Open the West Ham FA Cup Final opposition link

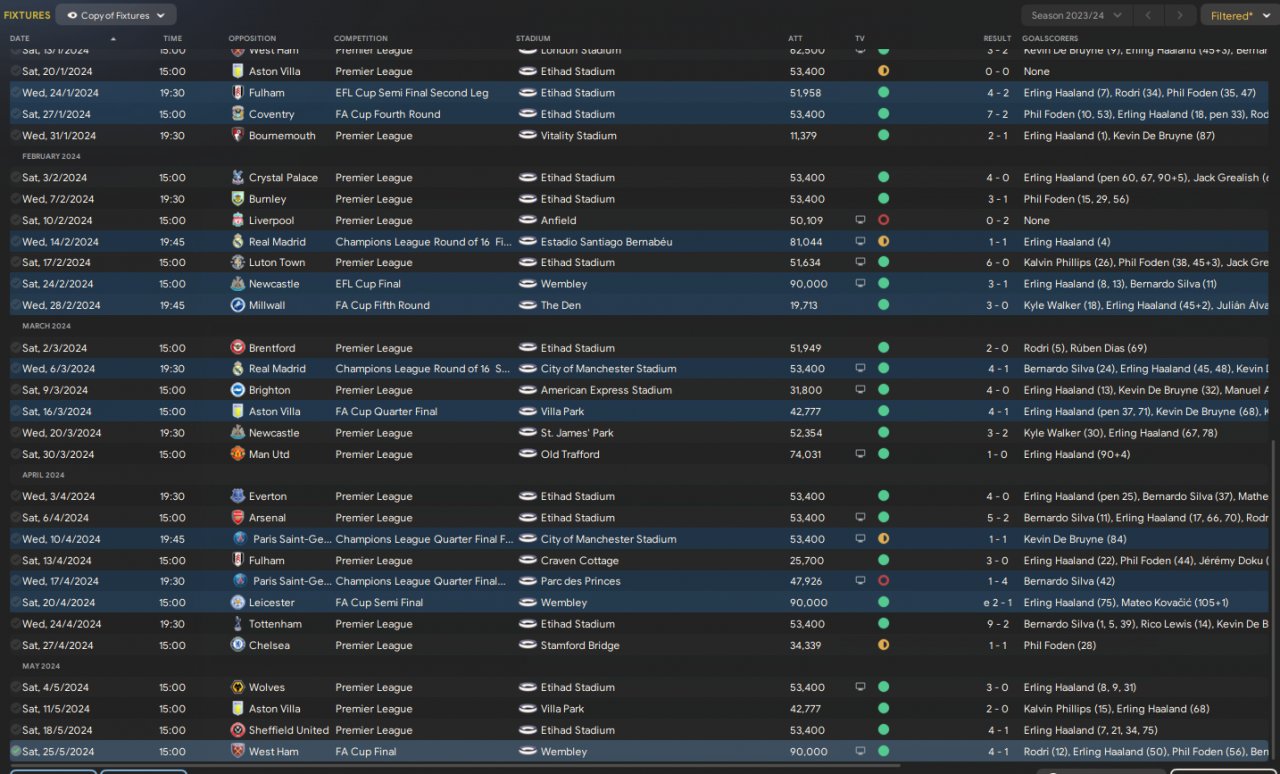273,752
